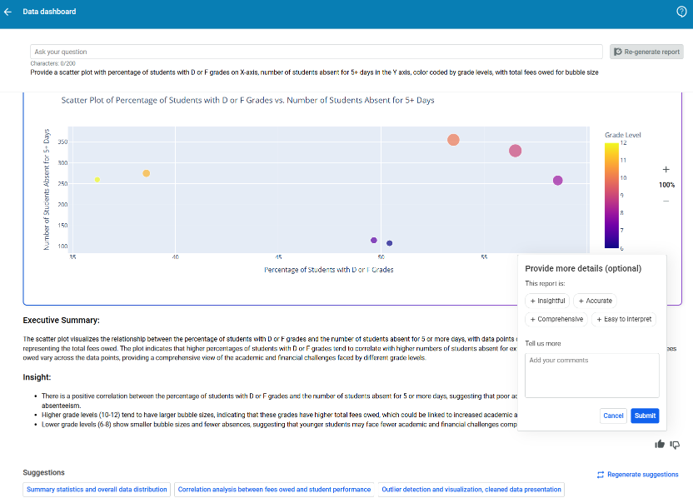Toggle the Easy to interpret chip

624,319
